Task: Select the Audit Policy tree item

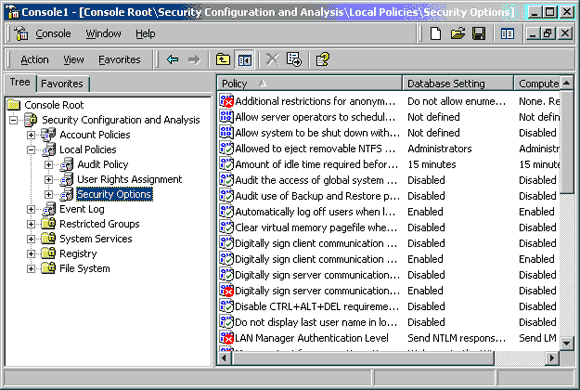Action: pyautogui.click(x=103, y=164)
